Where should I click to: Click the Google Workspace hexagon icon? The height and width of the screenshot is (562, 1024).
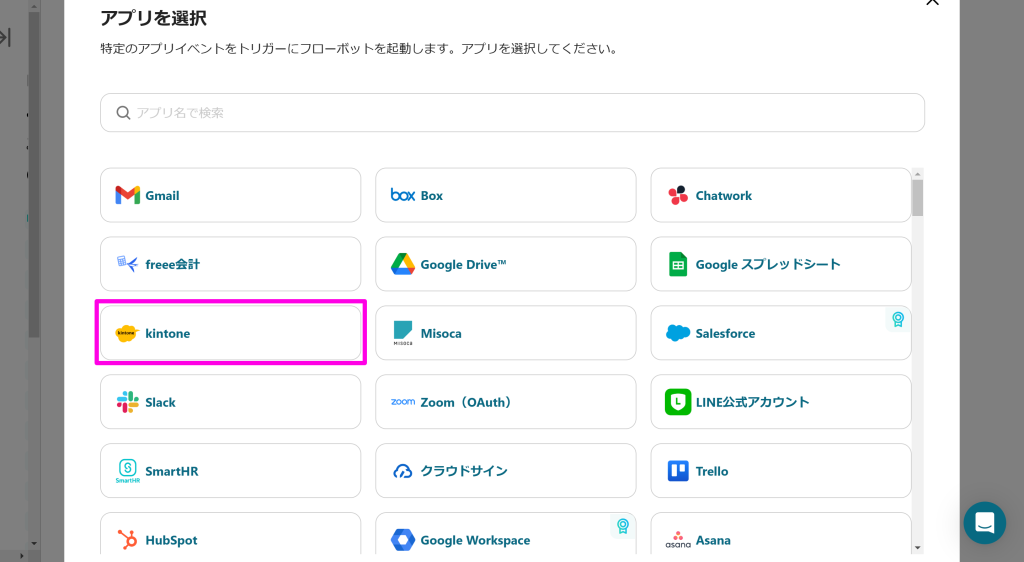pos(403,540)
